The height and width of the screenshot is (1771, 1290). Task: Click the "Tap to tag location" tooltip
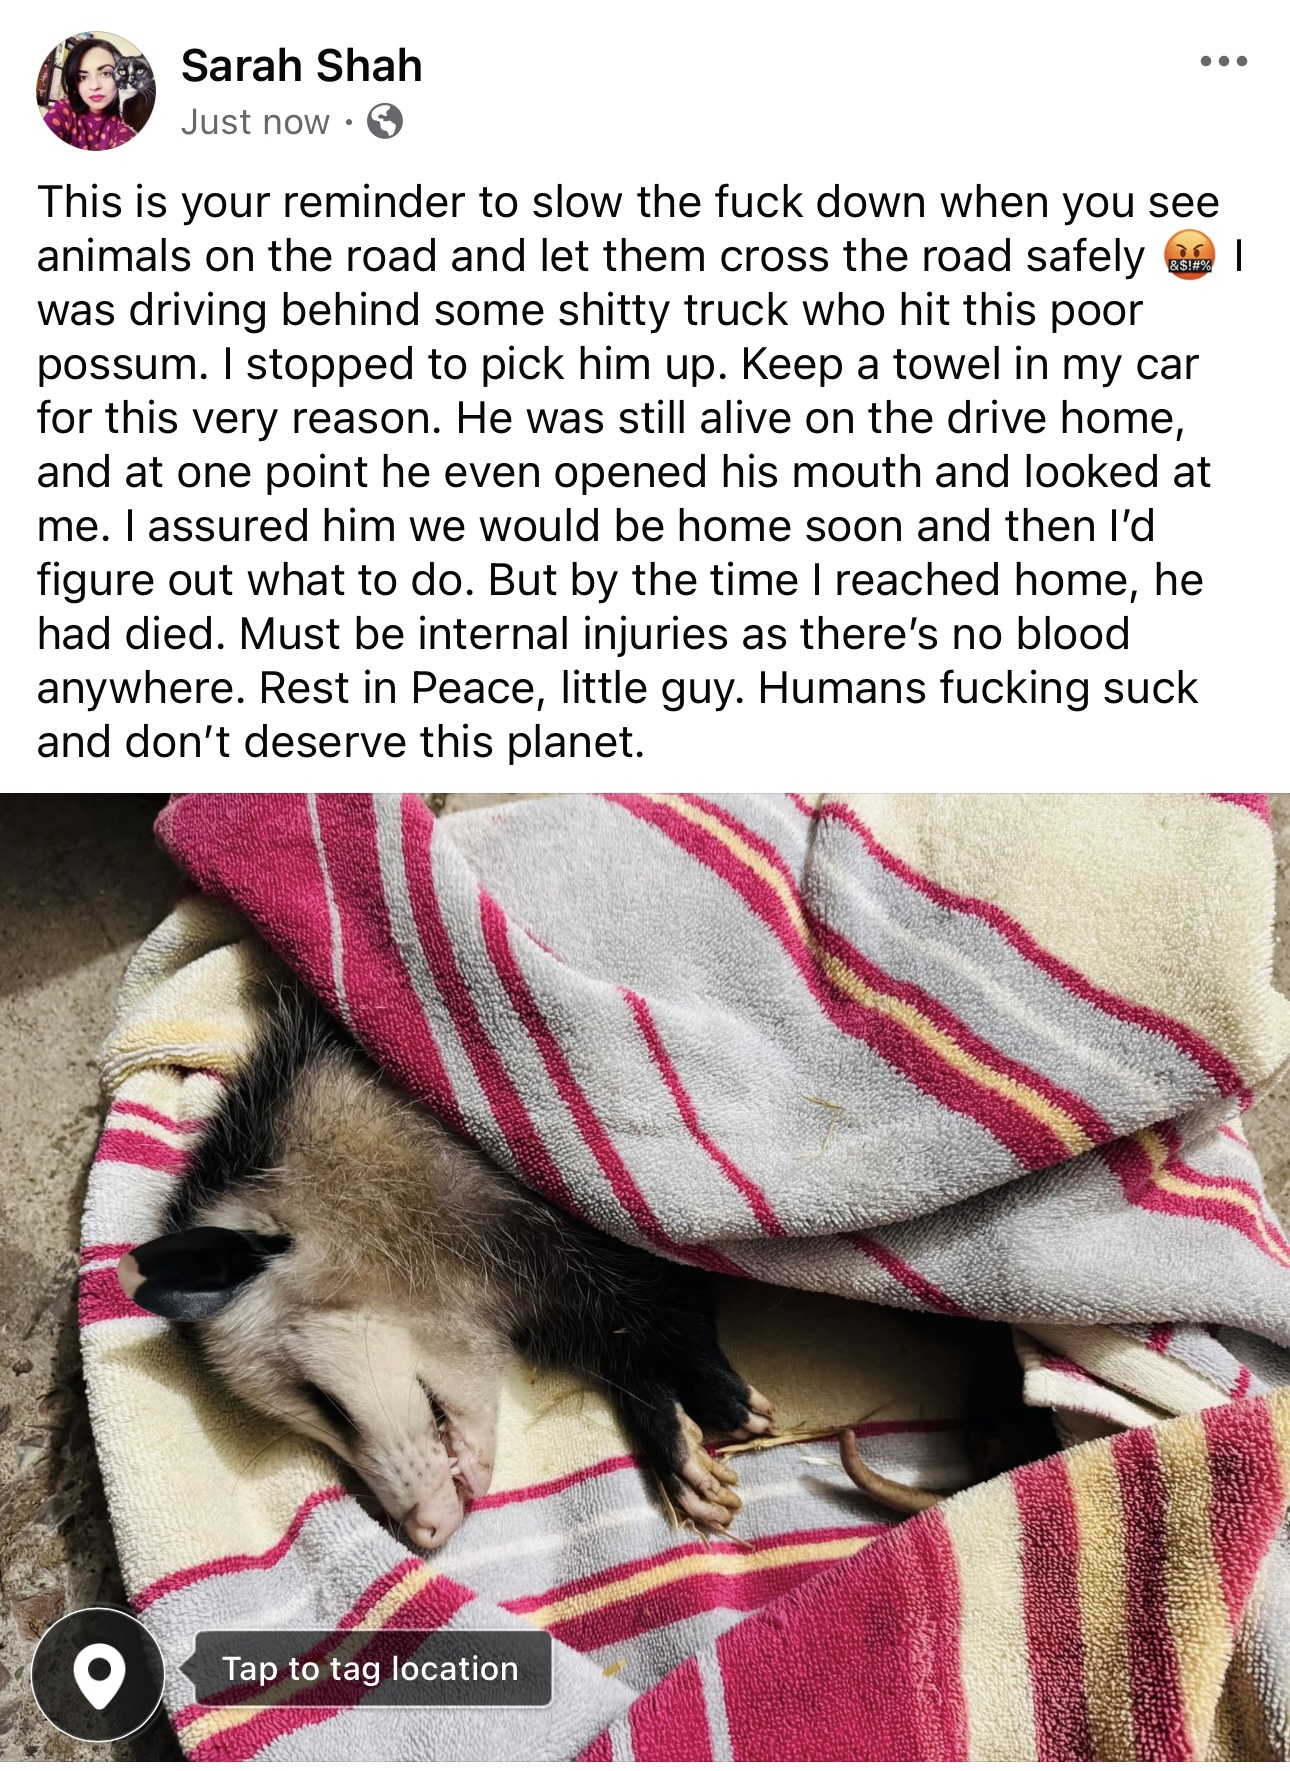pos(369,1669)
